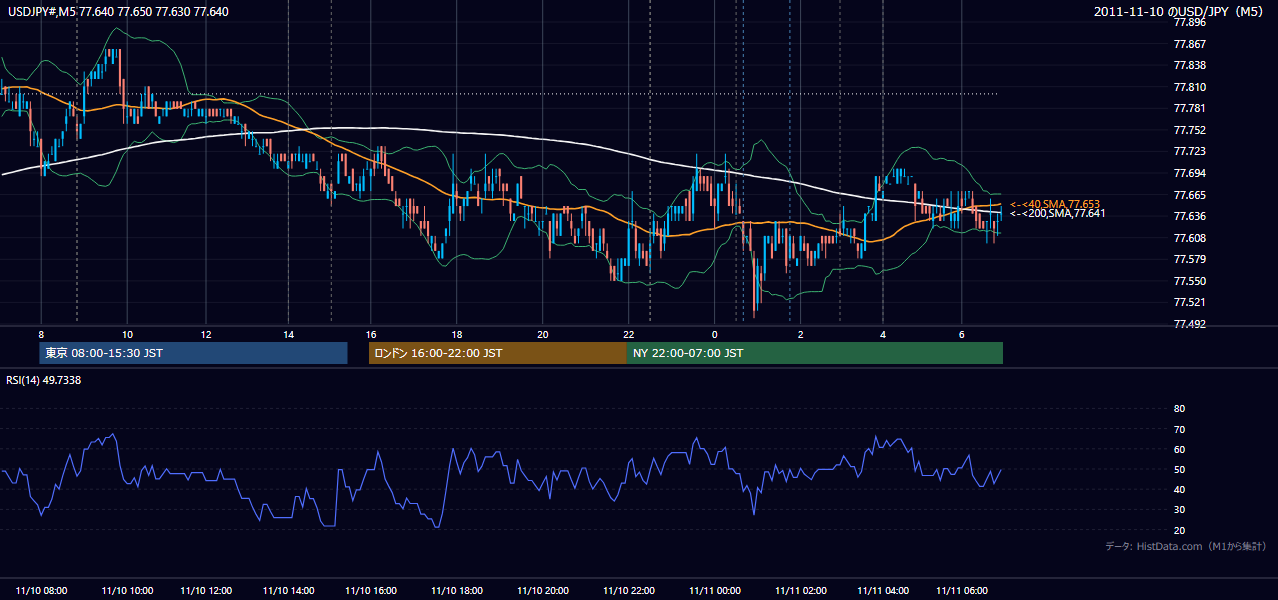The image size is (1278, 600).
Task: Click the 11/10 20:00 time label
Action: click(542, 591)
